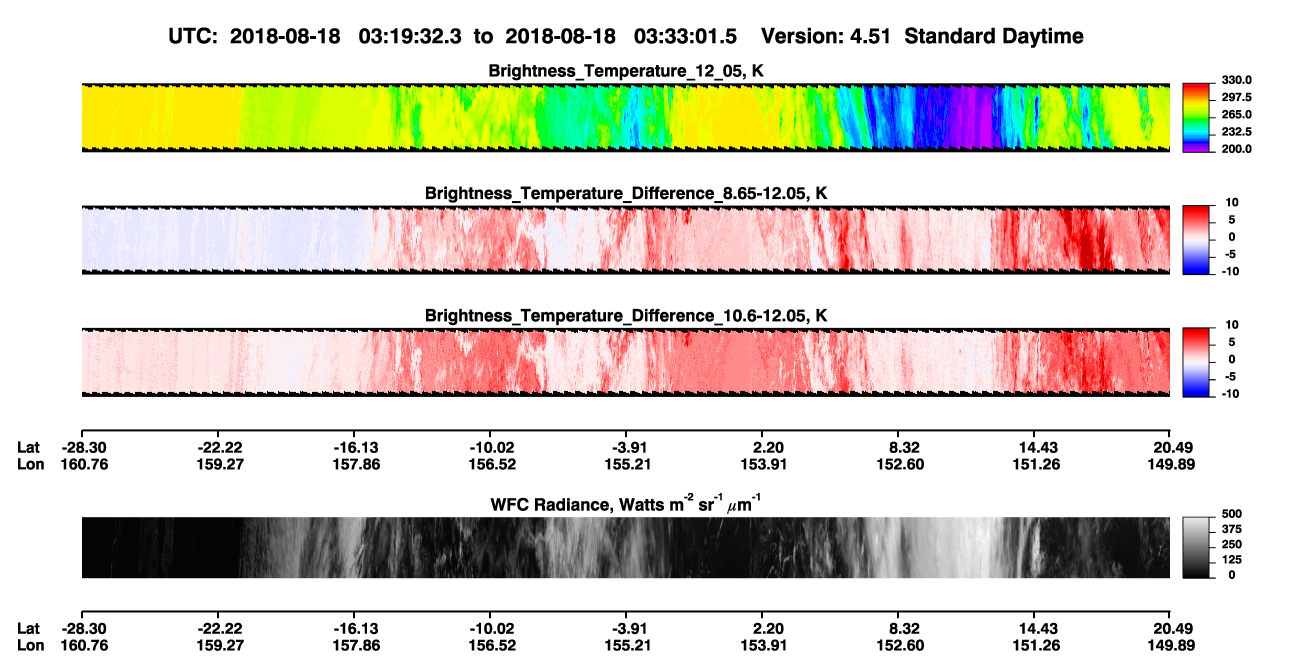Click the 'Lon' label below WFC Radiance panel
The image size is (1300, 667).
[x=30, y=645]
